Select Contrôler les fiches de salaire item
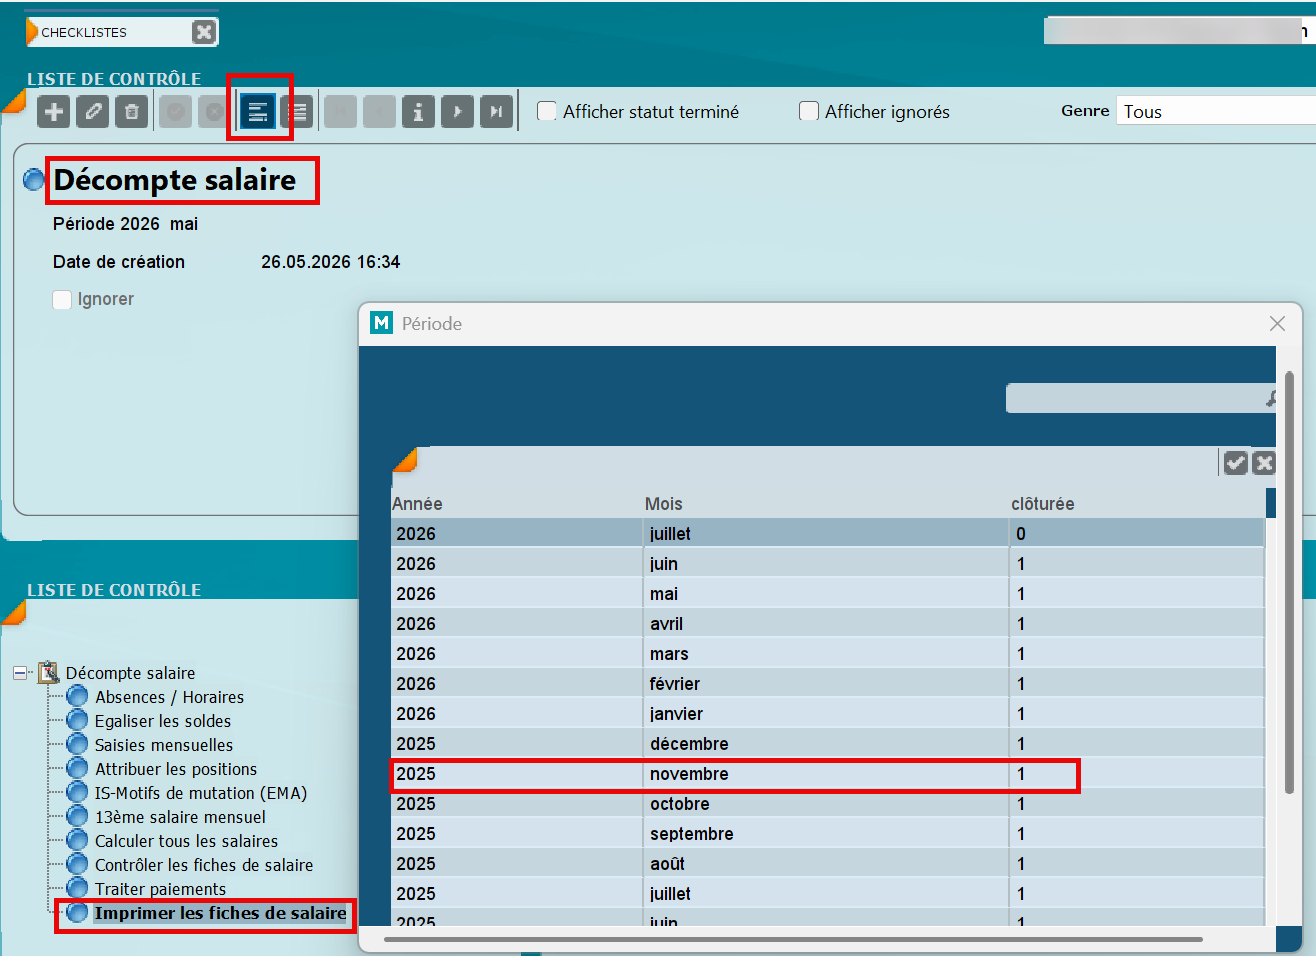 [204, 865]
